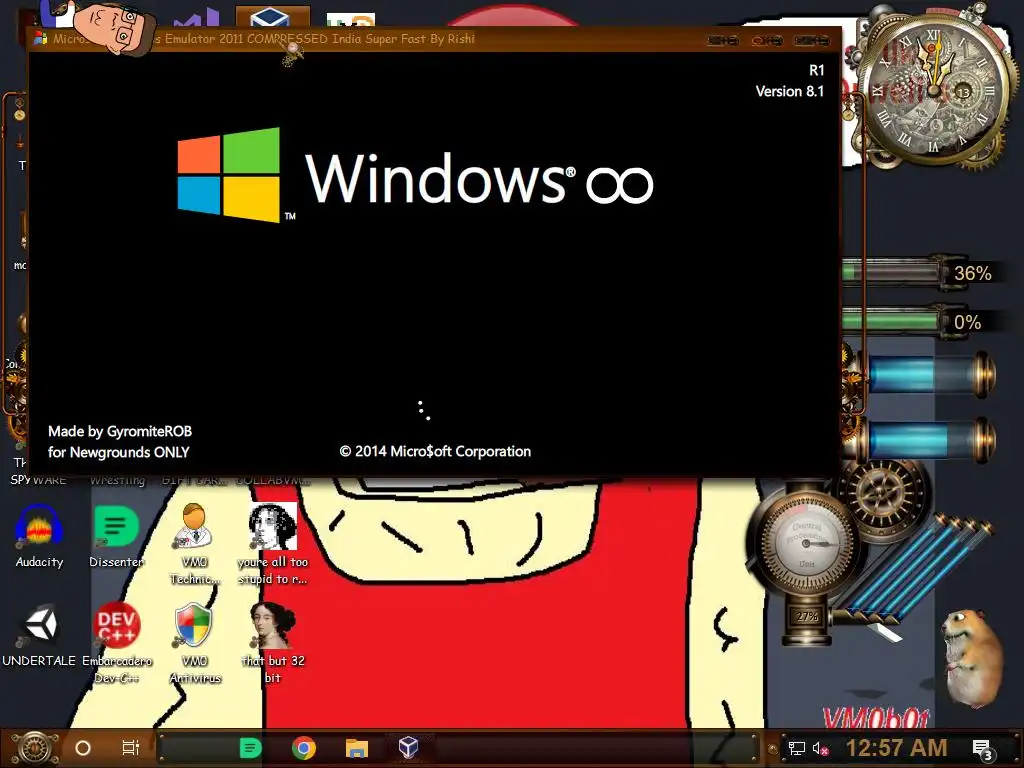Click 'for Newgrounds ONLY' text
The image size is (1024, 768).
119,452
